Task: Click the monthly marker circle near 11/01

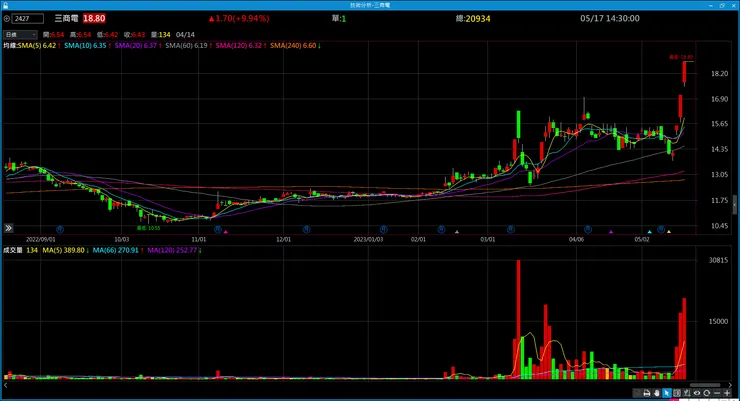Action: (218, 230)
